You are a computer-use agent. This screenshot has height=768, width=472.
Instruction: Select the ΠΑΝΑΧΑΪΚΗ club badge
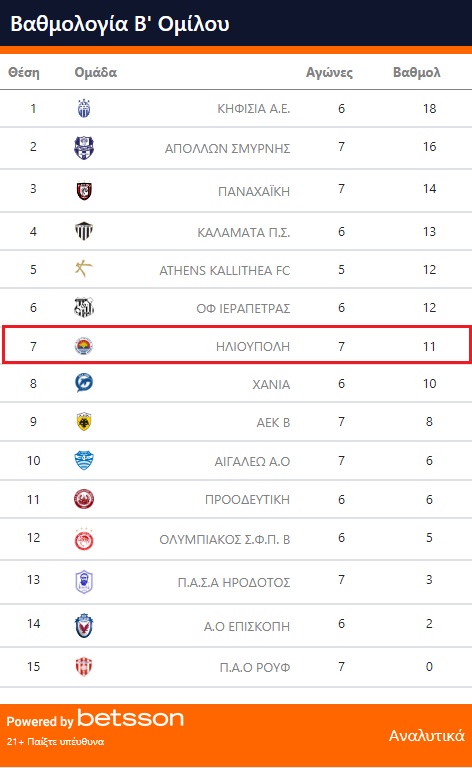(x=84, y=190)
